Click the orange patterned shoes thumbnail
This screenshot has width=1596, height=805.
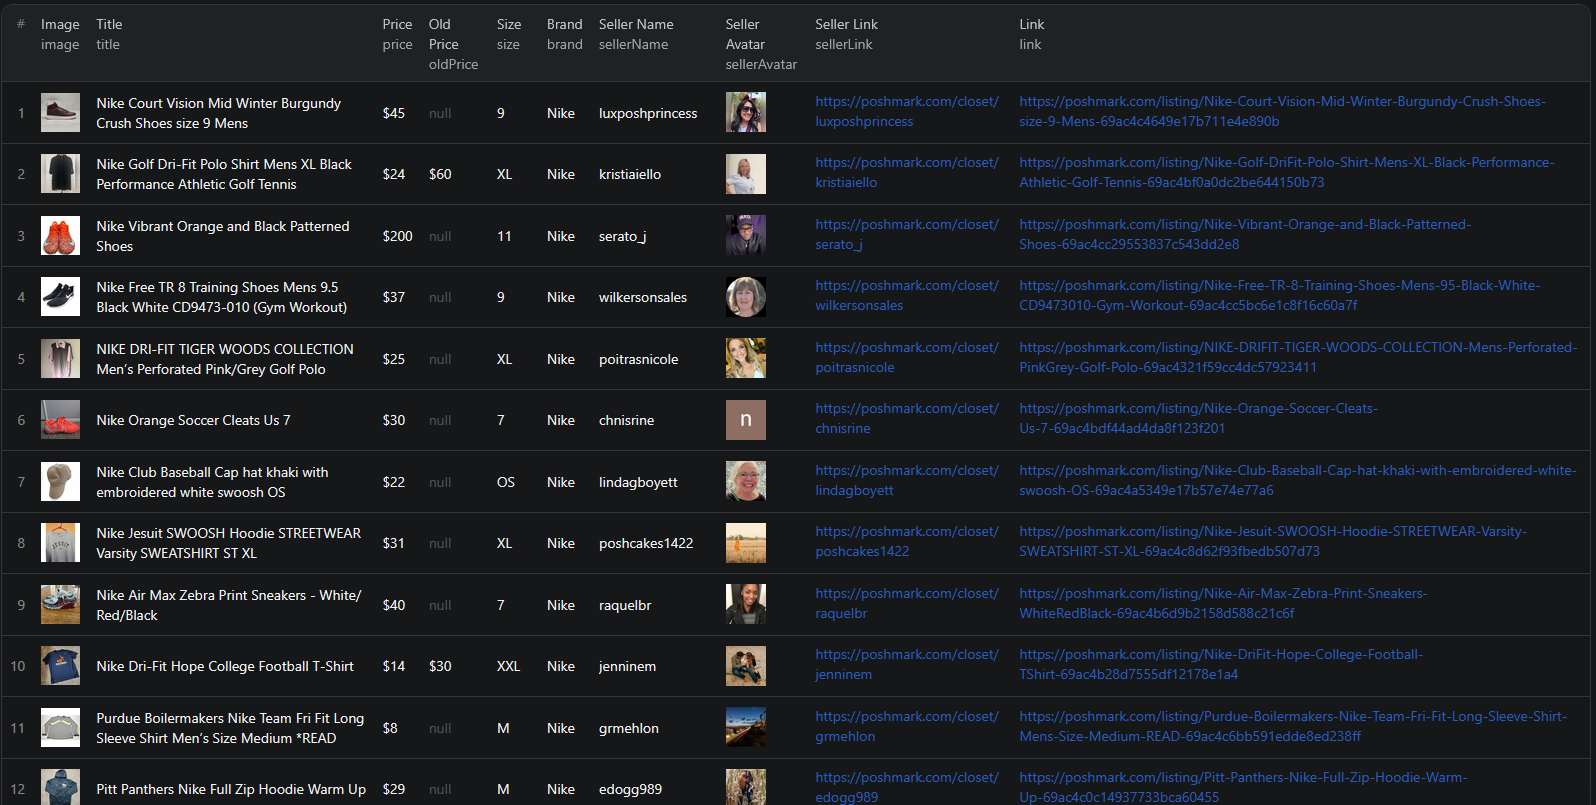60,236
